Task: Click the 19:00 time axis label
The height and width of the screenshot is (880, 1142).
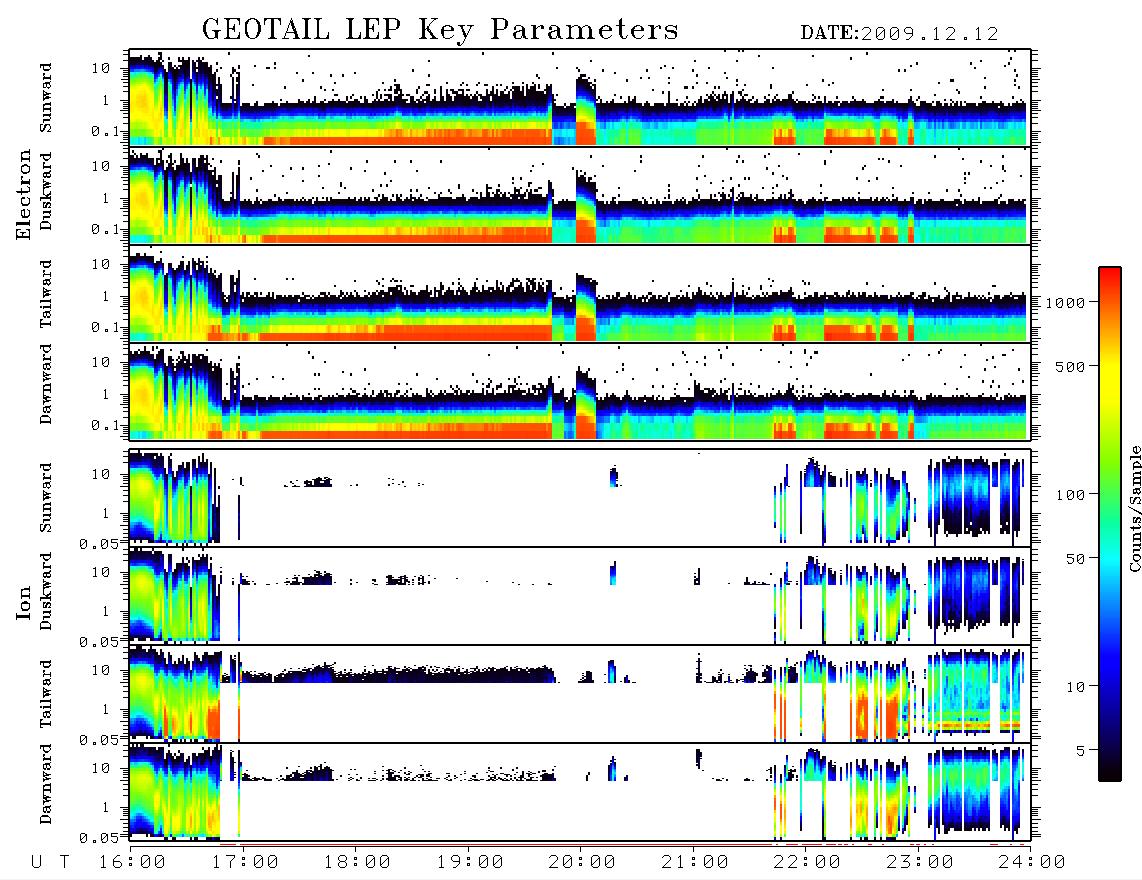Action: click(470, 863)
